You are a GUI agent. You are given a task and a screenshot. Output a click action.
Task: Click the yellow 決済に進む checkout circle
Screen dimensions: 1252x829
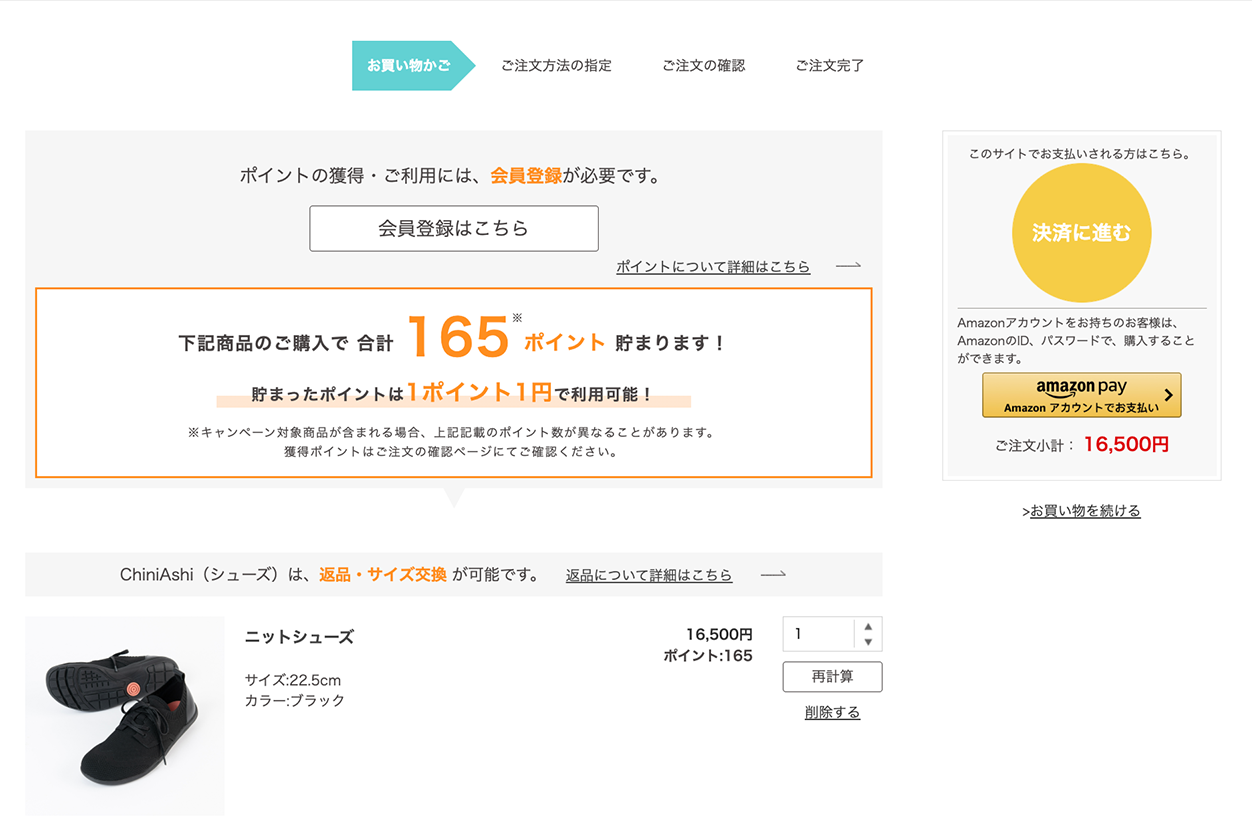coord(1081,233)
